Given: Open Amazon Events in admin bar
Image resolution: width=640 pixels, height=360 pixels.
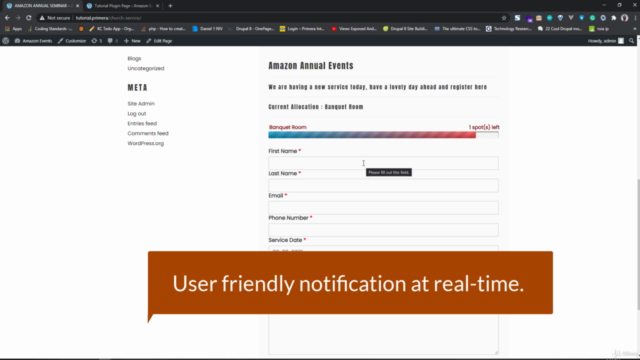Looking at the screenshot, I should [x=33, y=41].
